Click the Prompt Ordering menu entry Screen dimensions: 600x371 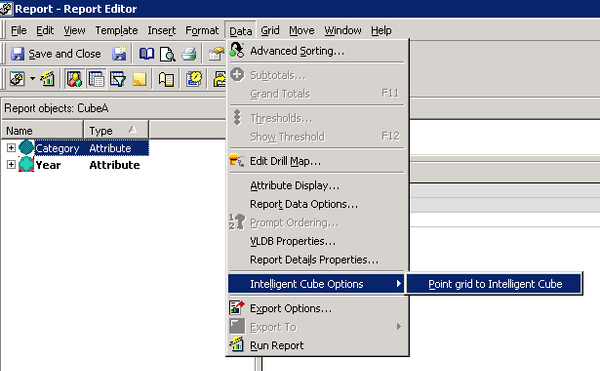click(316, 223)
